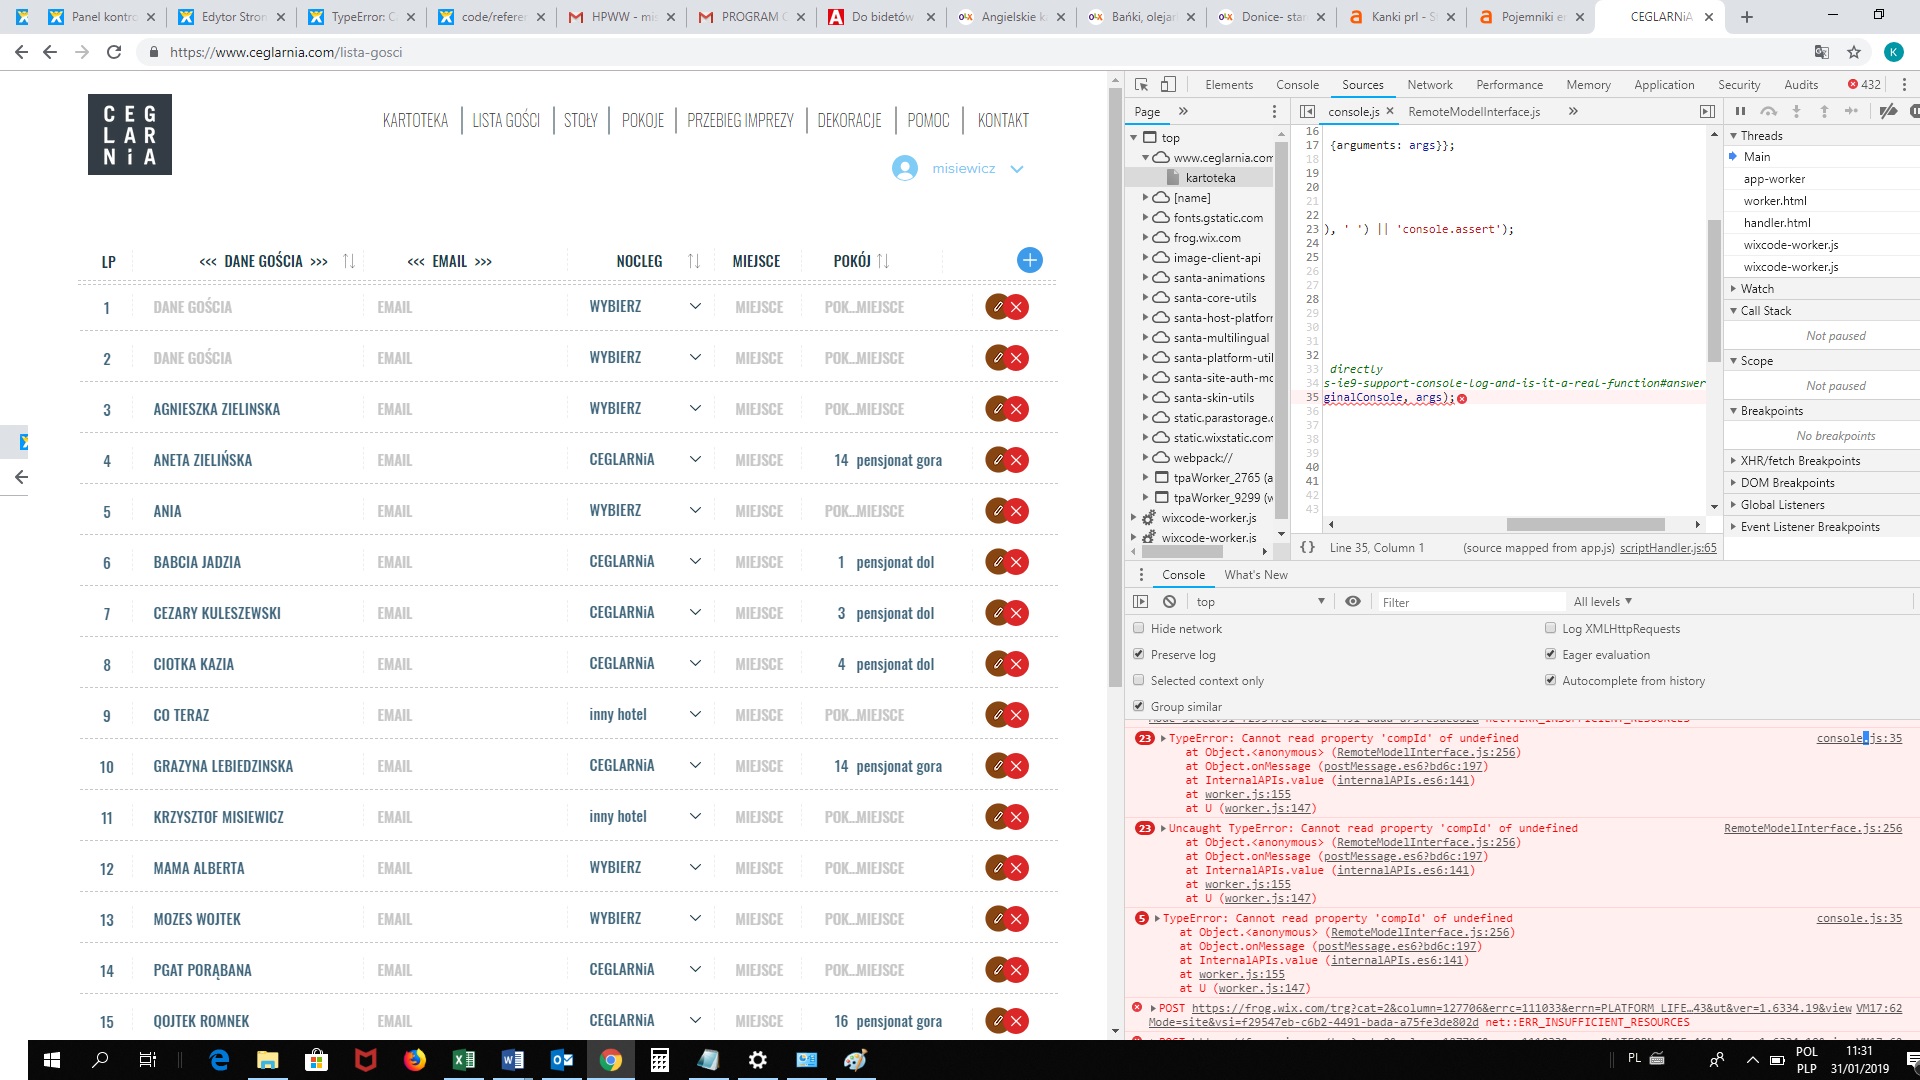
Task: Delete guest Babcia Jadzia with the red X
Action: pos(1017,562)
